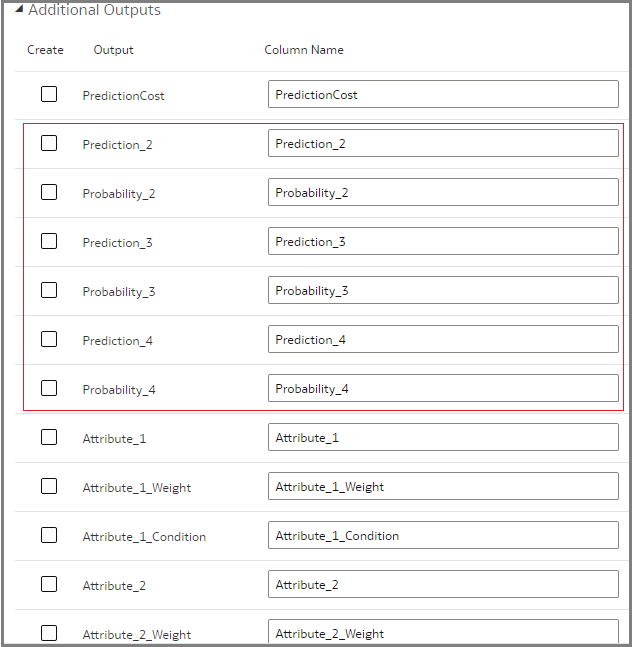
Task: Tick the Attribute_1_Condition checkbox
Action: [49, 535]
